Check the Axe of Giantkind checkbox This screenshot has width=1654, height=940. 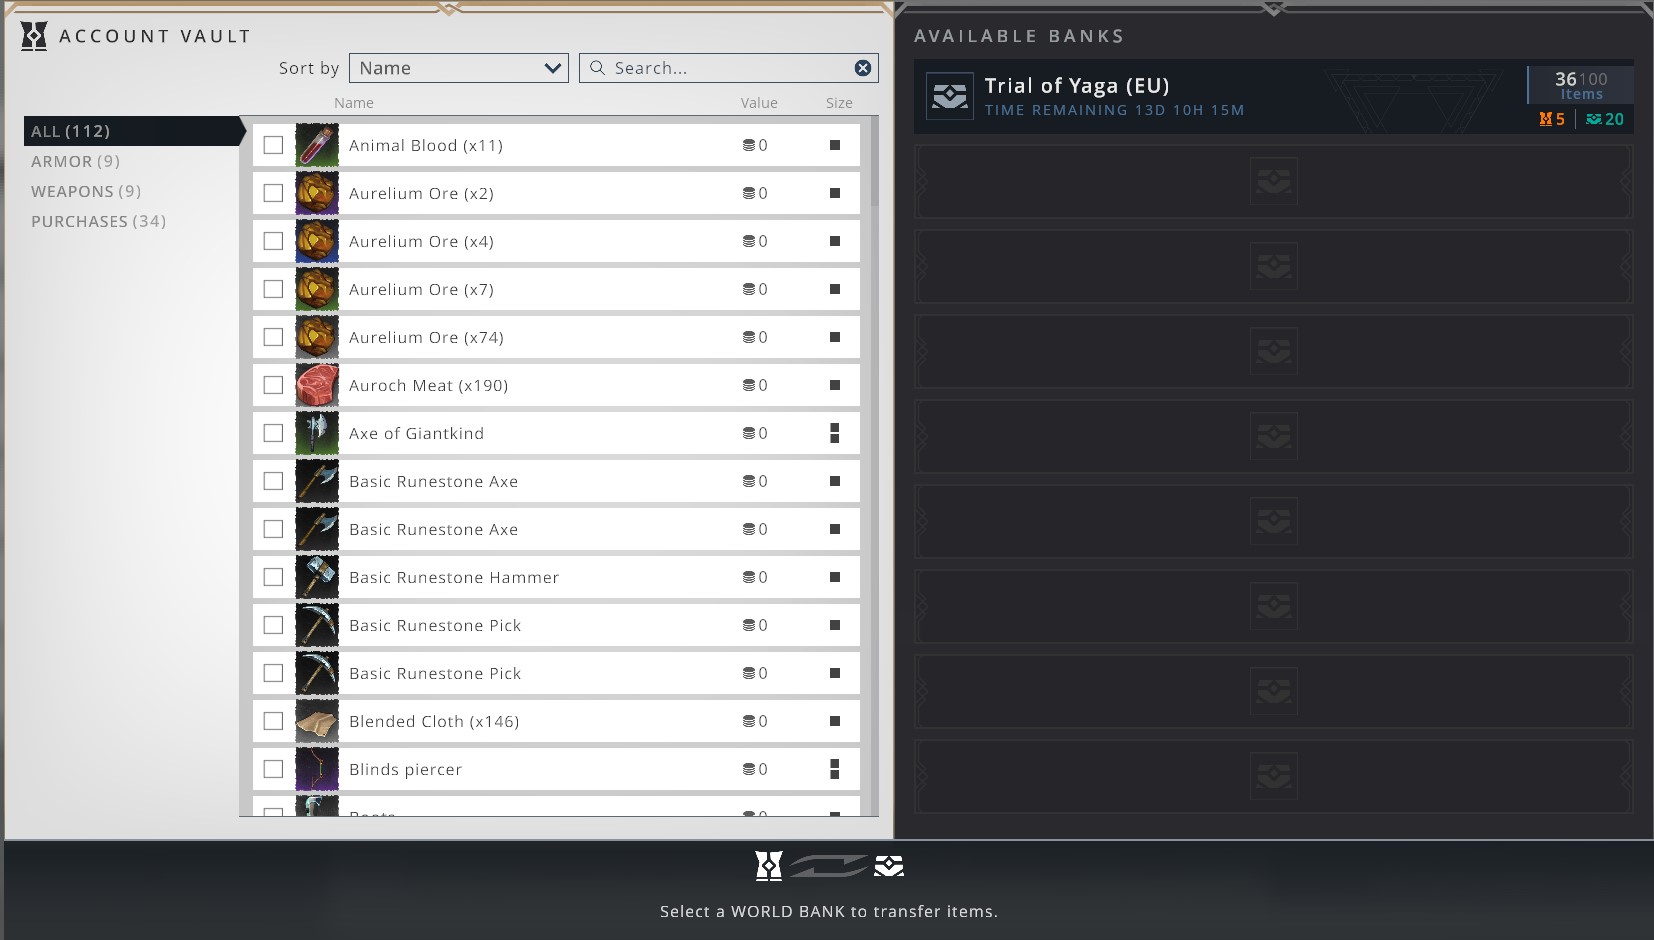pyautogui.click(x=273, y=433)
